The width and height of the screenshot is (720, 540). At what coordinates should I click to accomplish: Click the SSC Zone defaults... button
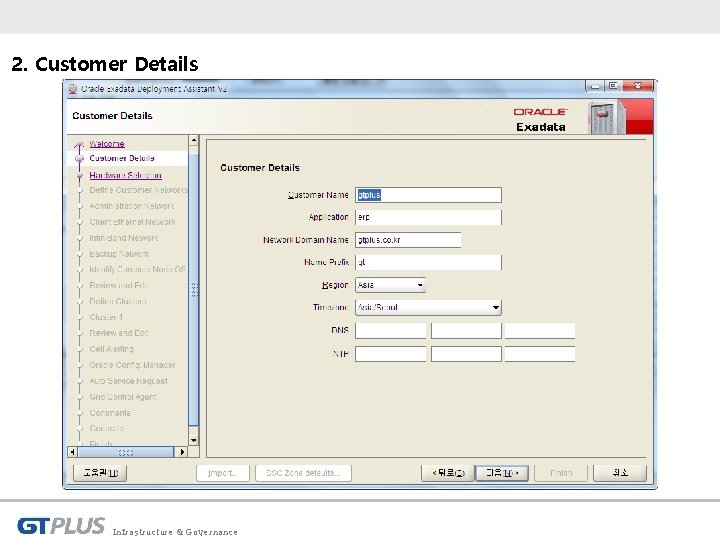click(x=303, y=473)
